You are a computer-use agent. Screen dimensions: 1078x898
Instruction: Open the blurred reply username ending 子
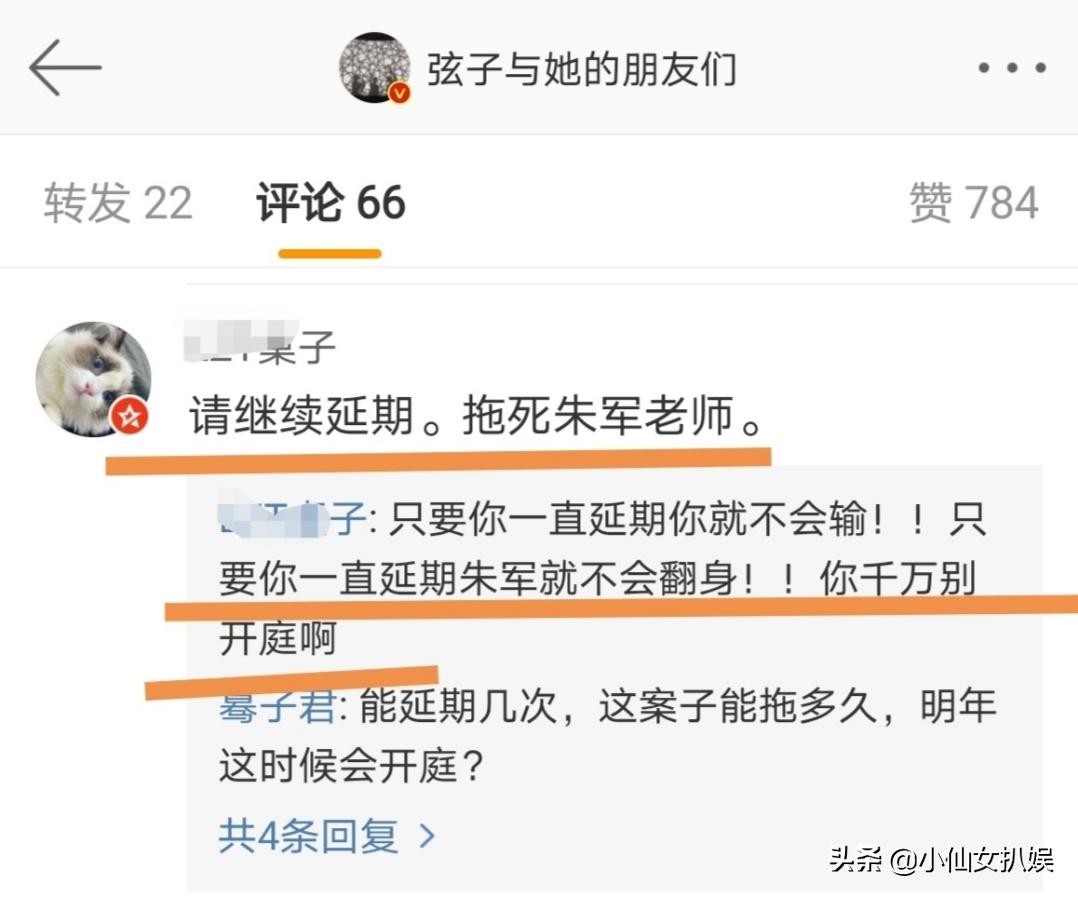tap(292, 517)
